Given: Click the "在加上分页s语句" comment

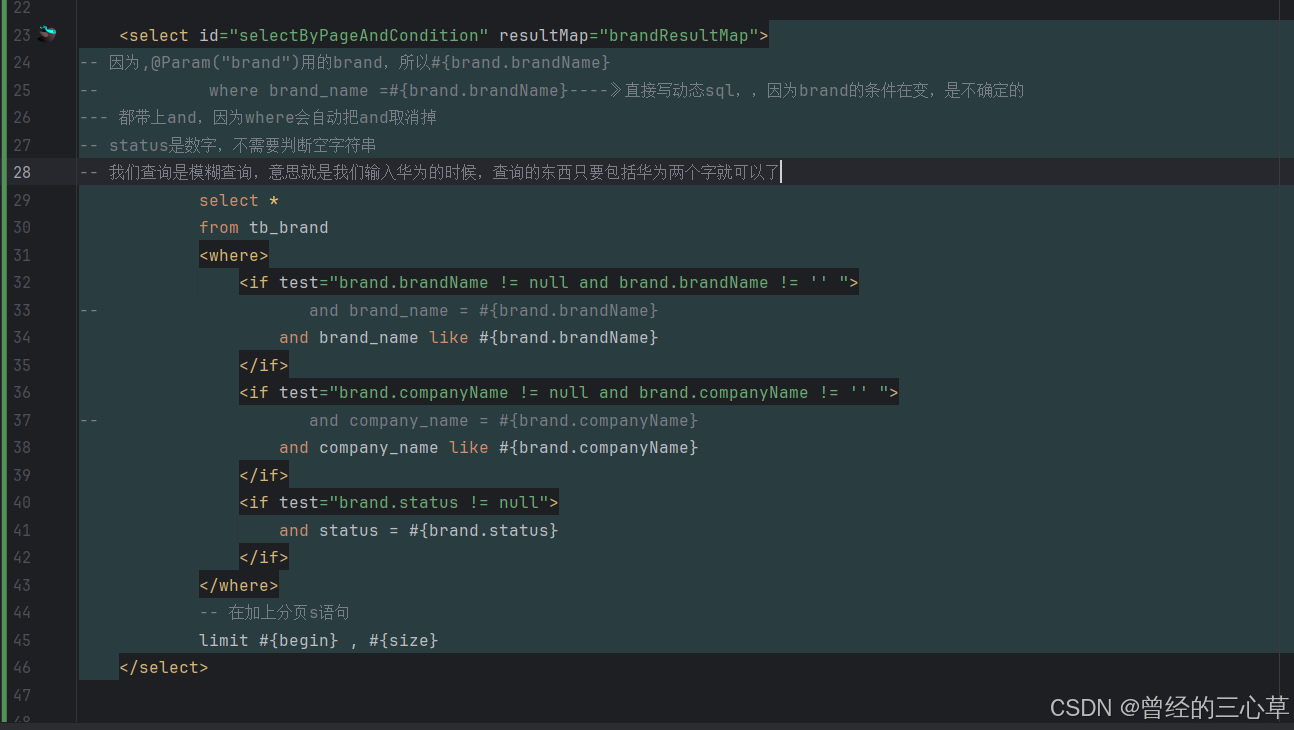Looking at the screenshot, I should [x=274, y=613].
